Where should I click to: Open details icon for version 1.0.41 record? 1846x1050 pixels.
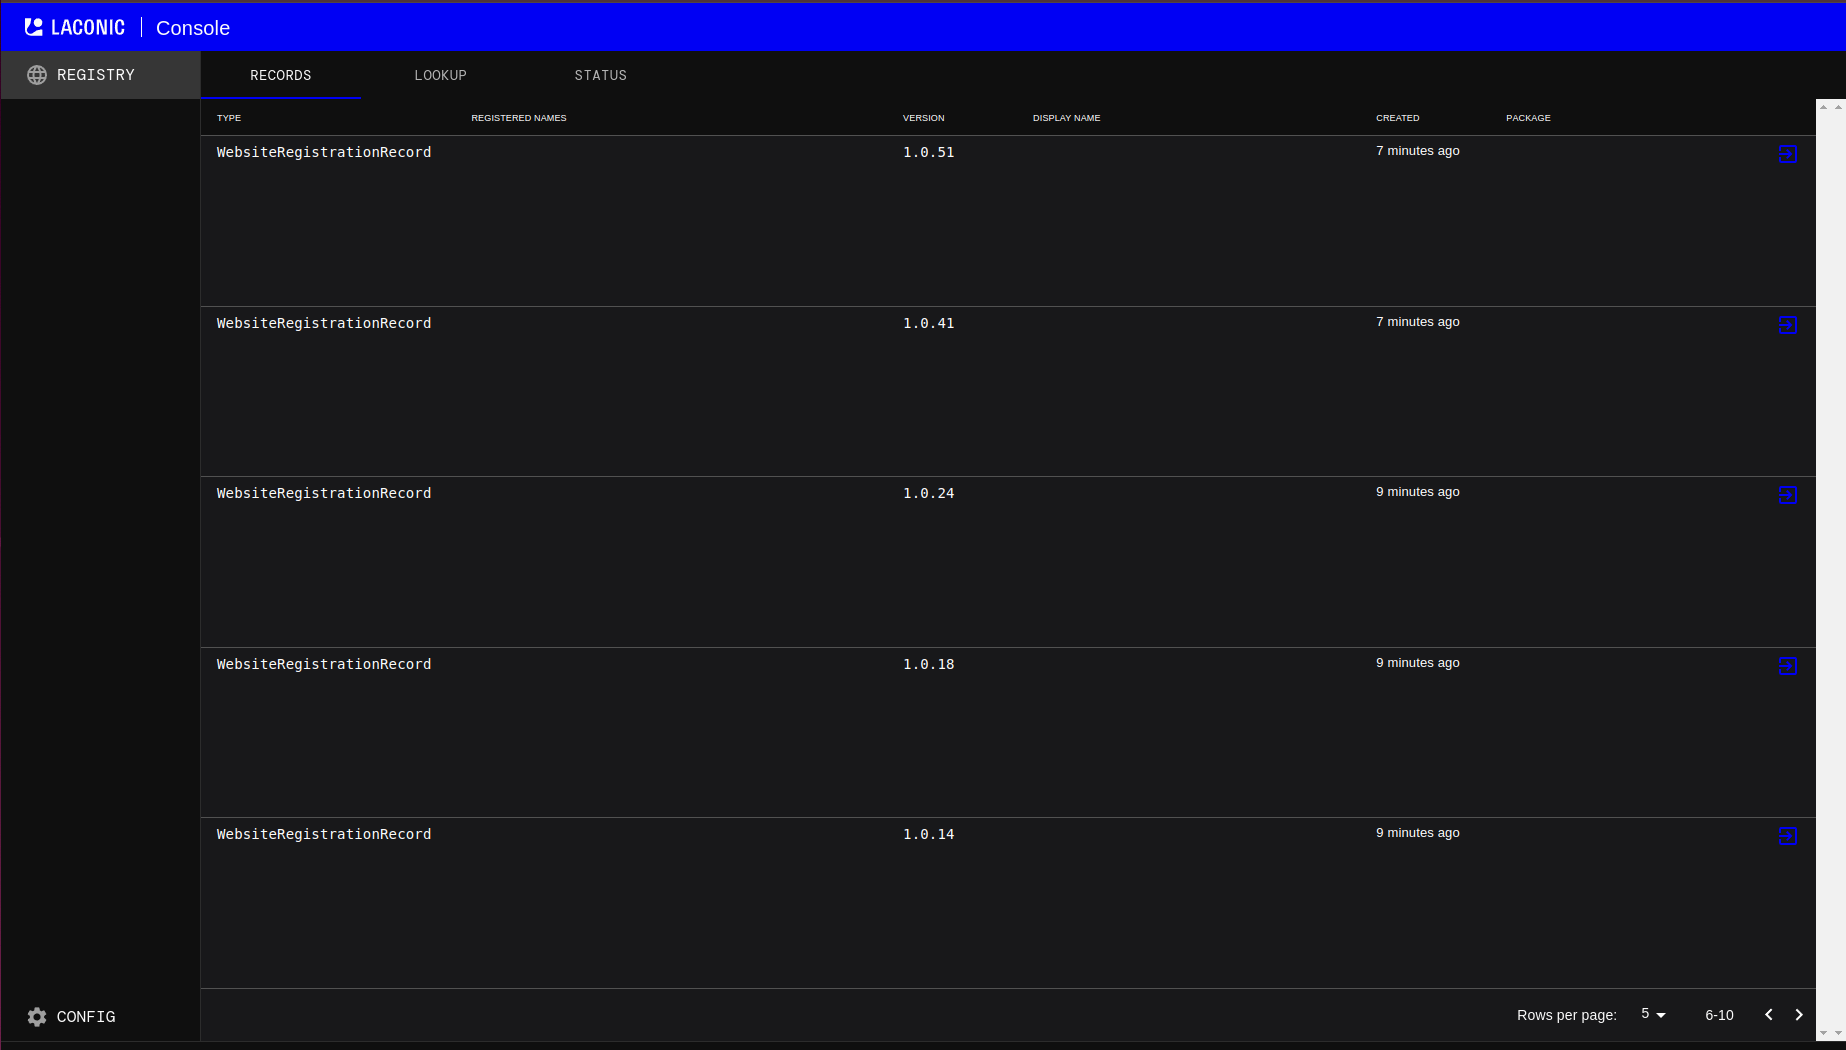click(x=1788, y=325)
